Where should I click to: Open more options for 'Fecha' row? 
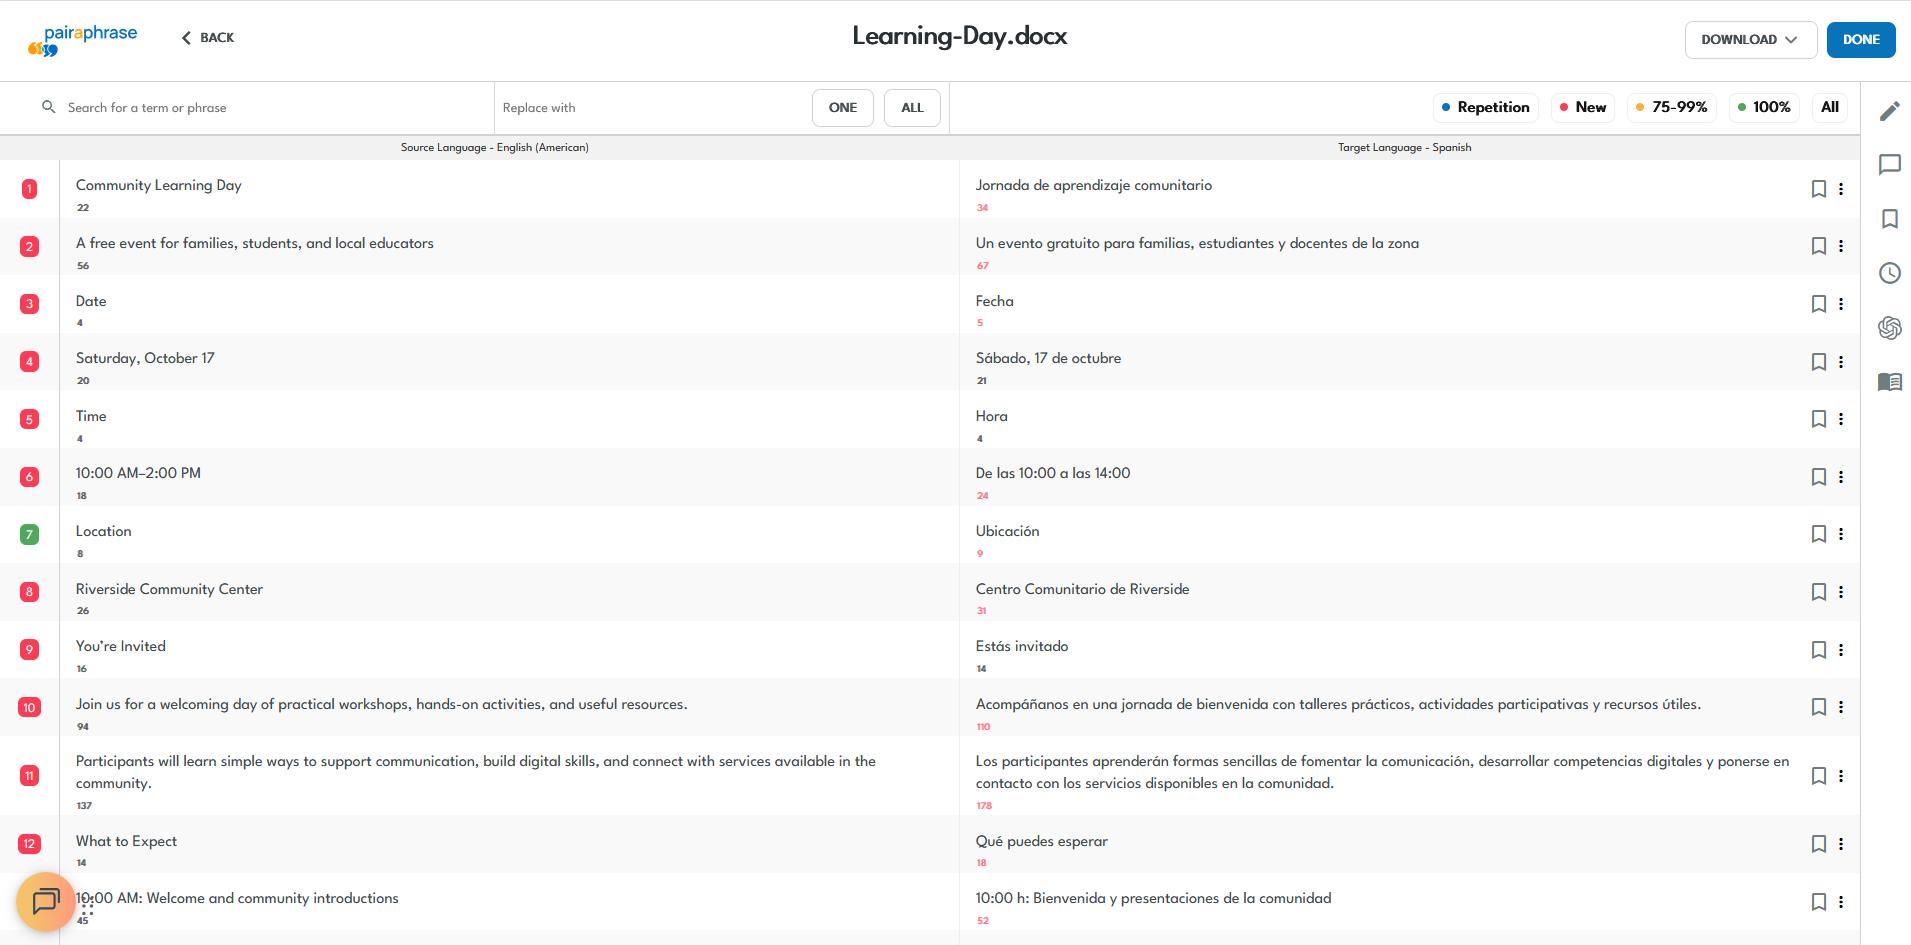[x=1841, y=304]
